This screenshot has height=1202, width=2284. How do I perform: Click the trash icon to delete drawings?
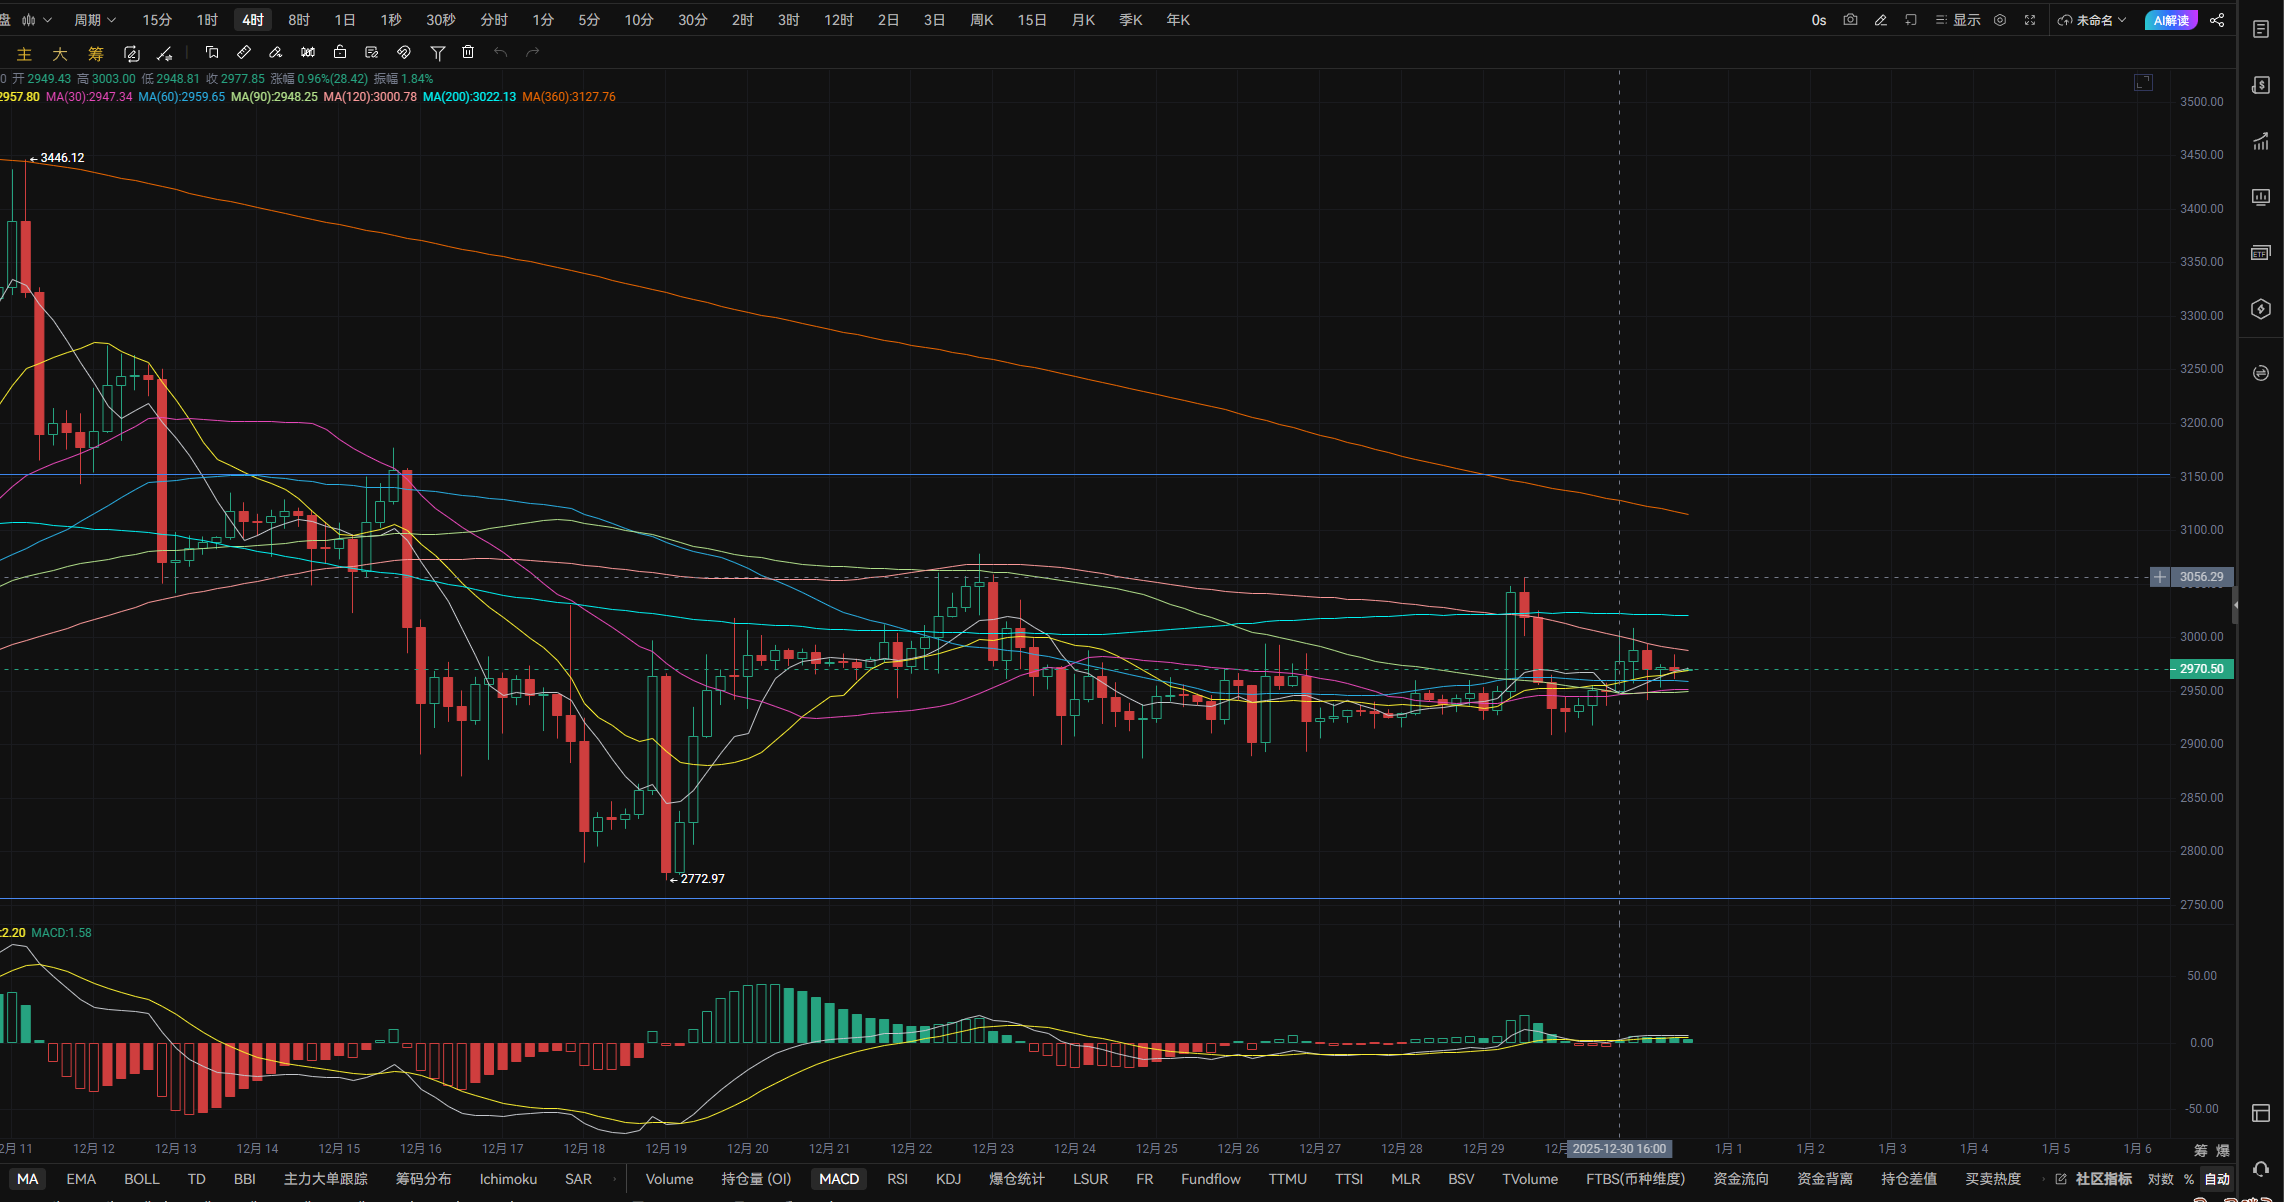468,53
